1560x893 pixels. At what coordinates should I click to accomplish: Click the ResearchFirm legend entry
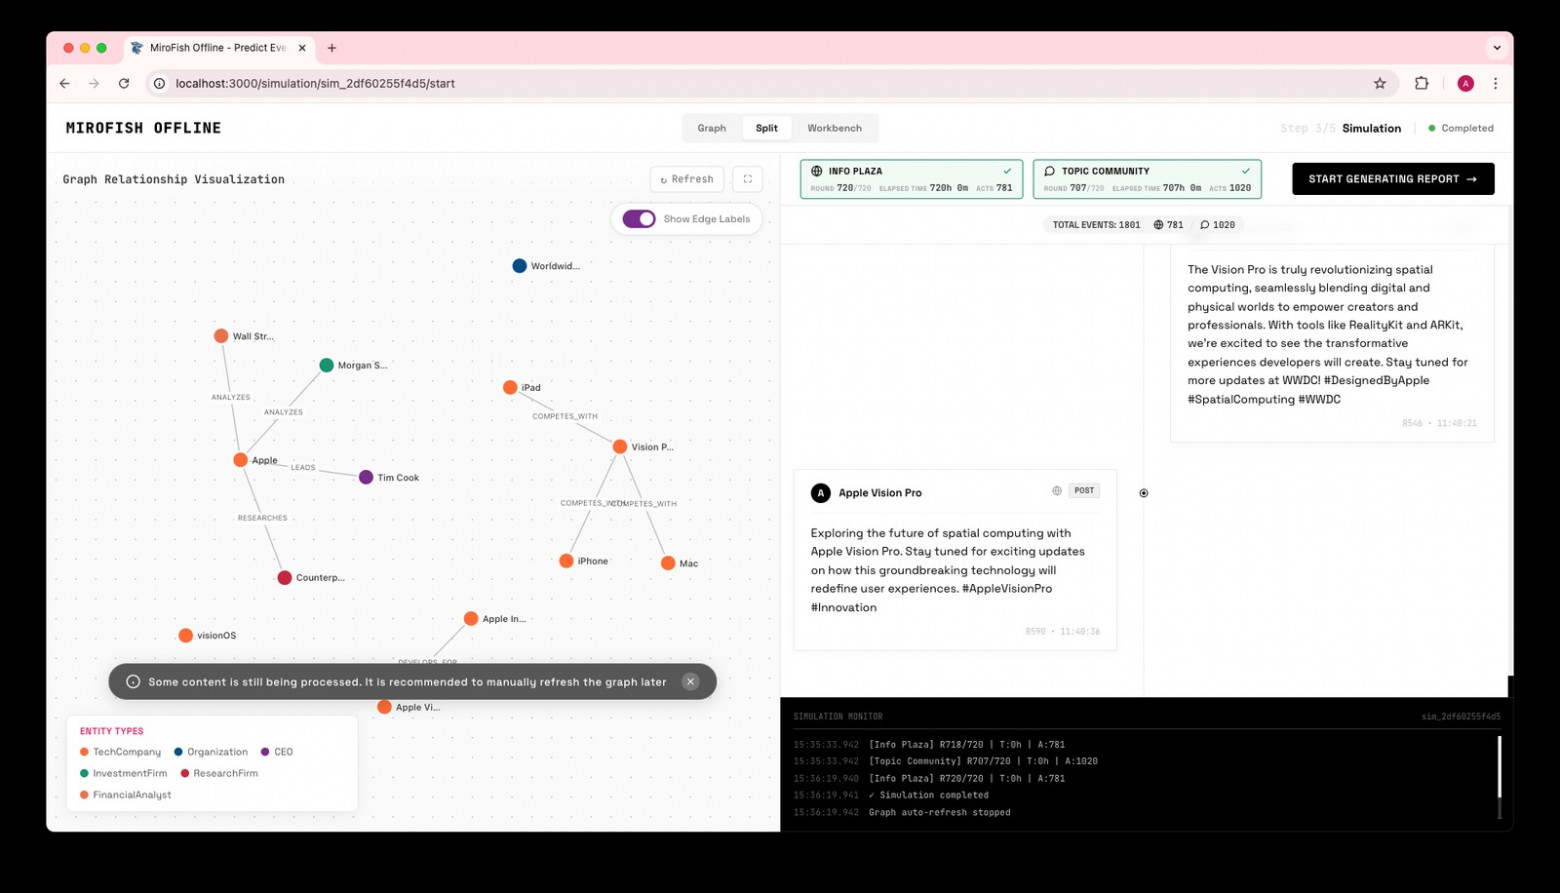click(x=219, y=774)
